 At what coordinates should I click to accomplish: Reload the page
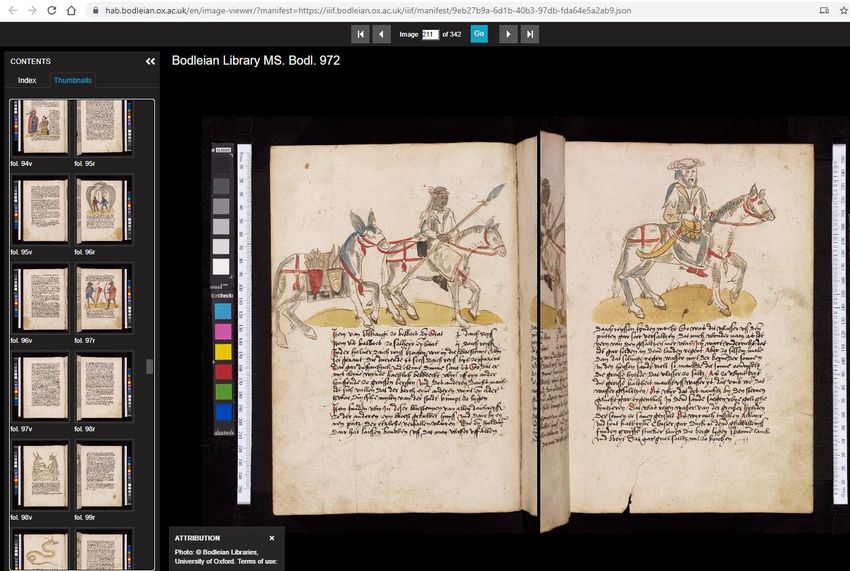pos(51,10)
